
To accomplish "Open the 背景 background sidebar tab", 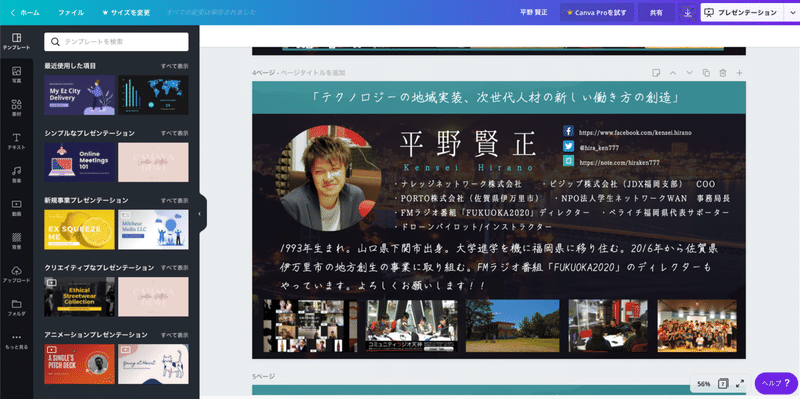I will [x=16, y=241].
